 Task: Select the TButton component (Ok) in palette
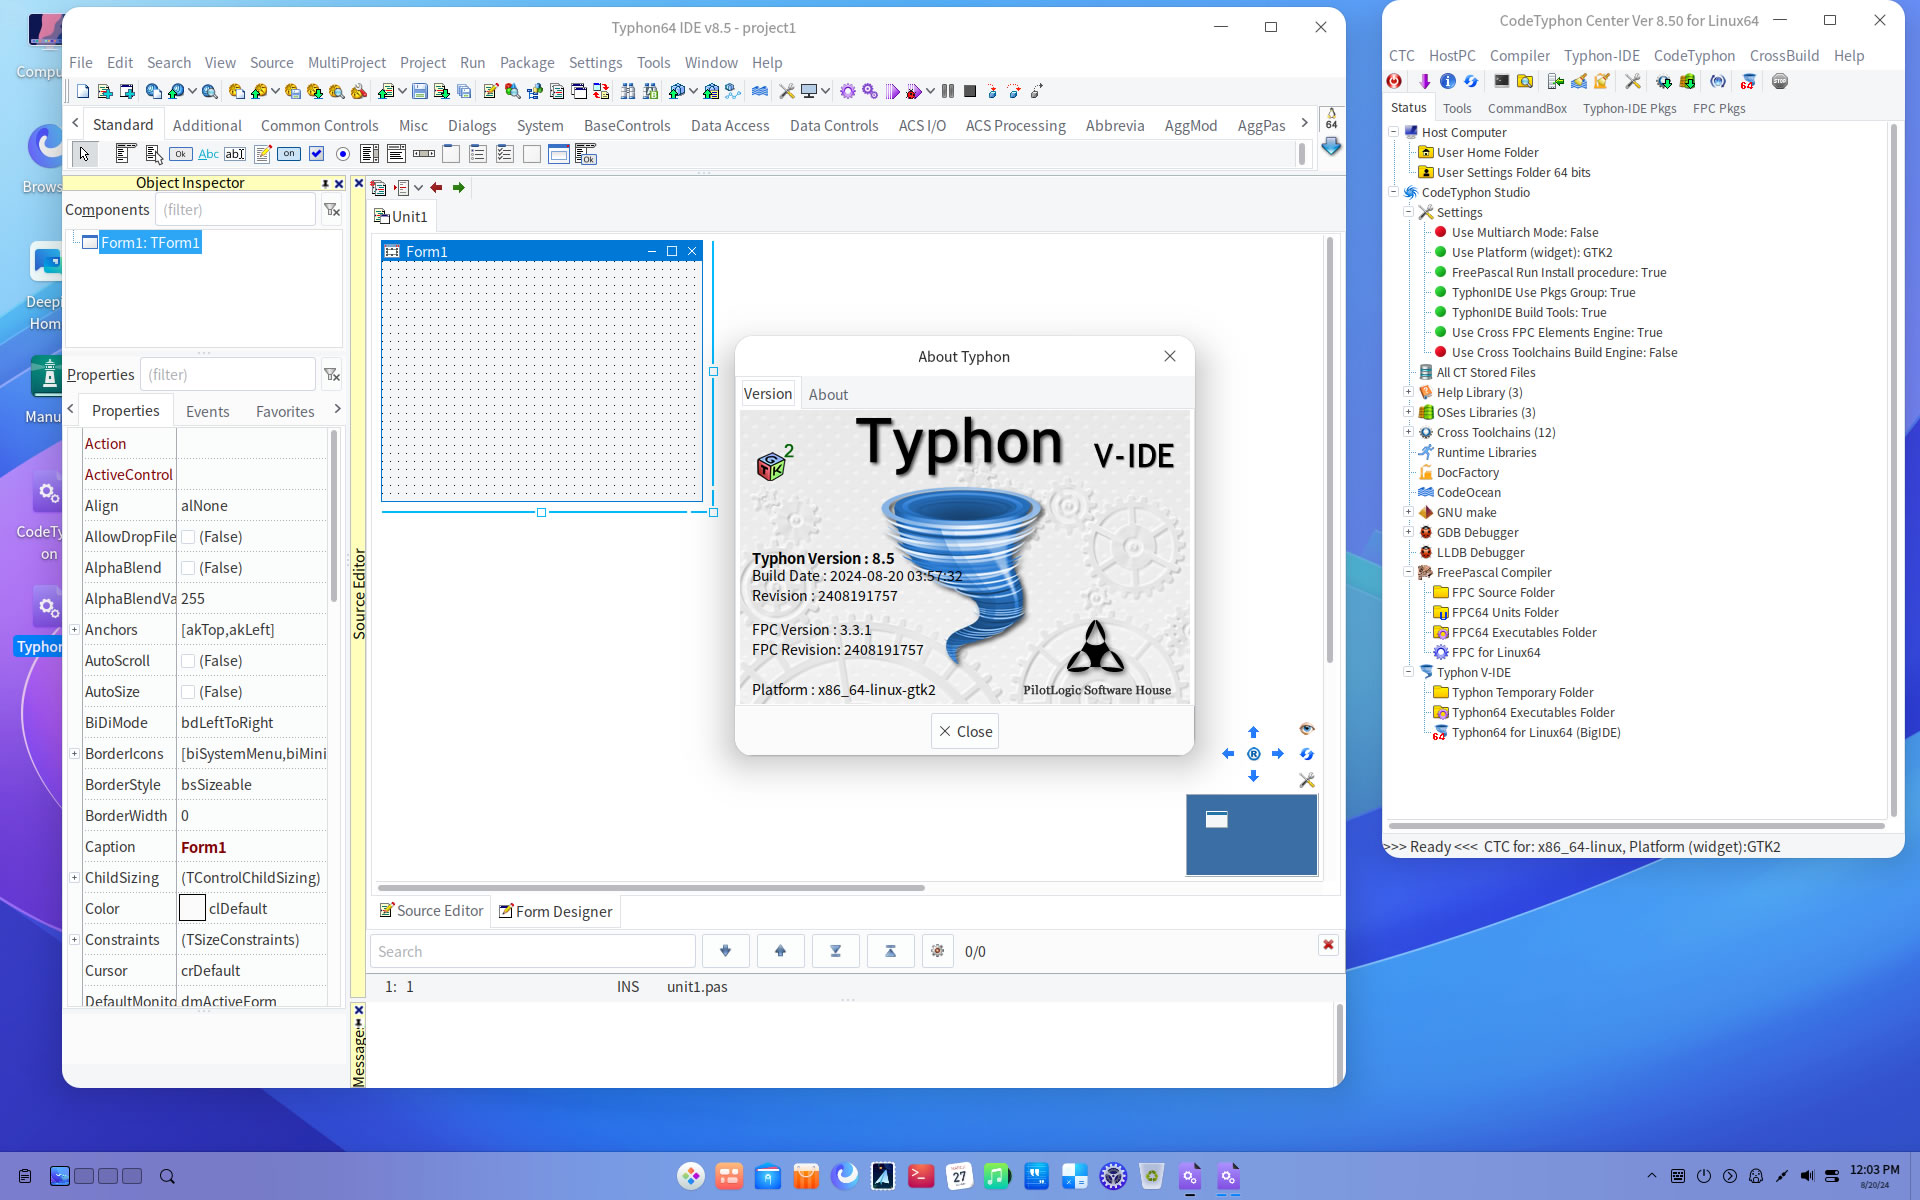point(181,154)
